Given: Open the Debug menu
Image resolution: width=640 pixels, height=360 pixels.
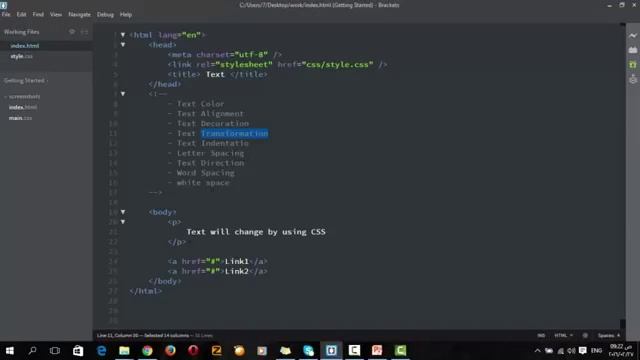Looking at the screenshot, I should (105, 14).
